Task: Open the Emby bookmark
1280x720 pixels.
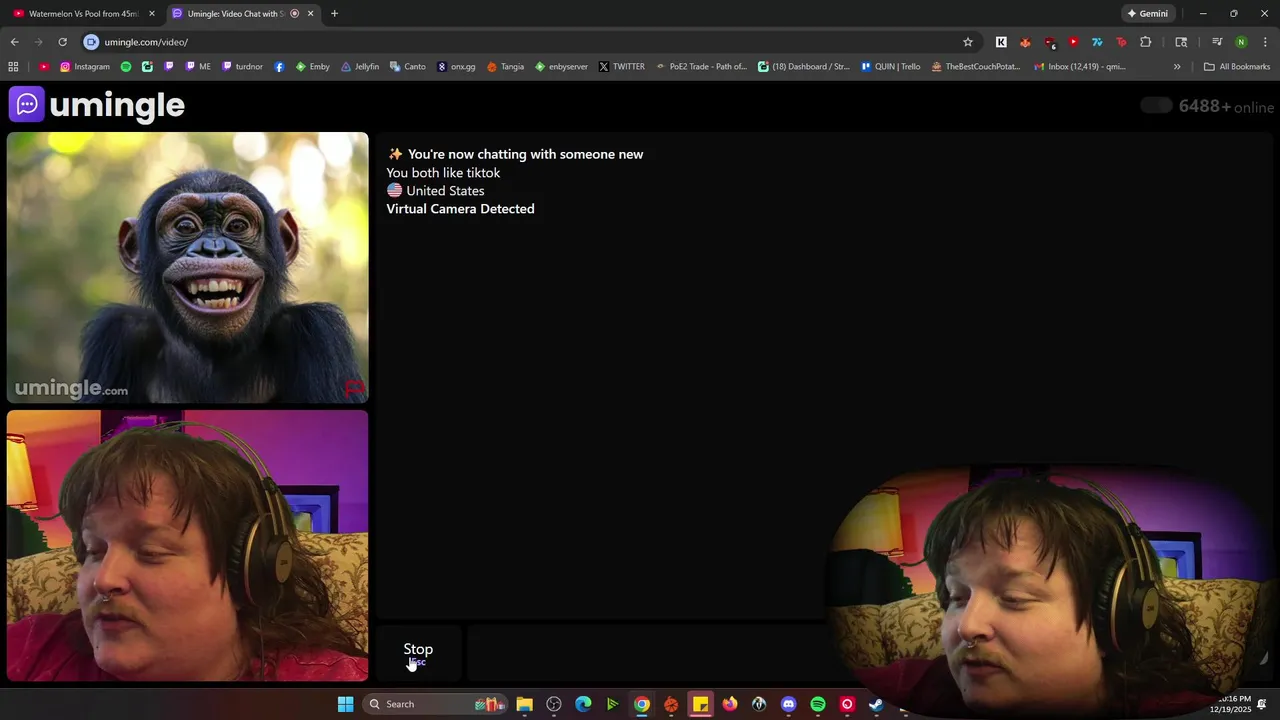Action: [x=313, y=67]
